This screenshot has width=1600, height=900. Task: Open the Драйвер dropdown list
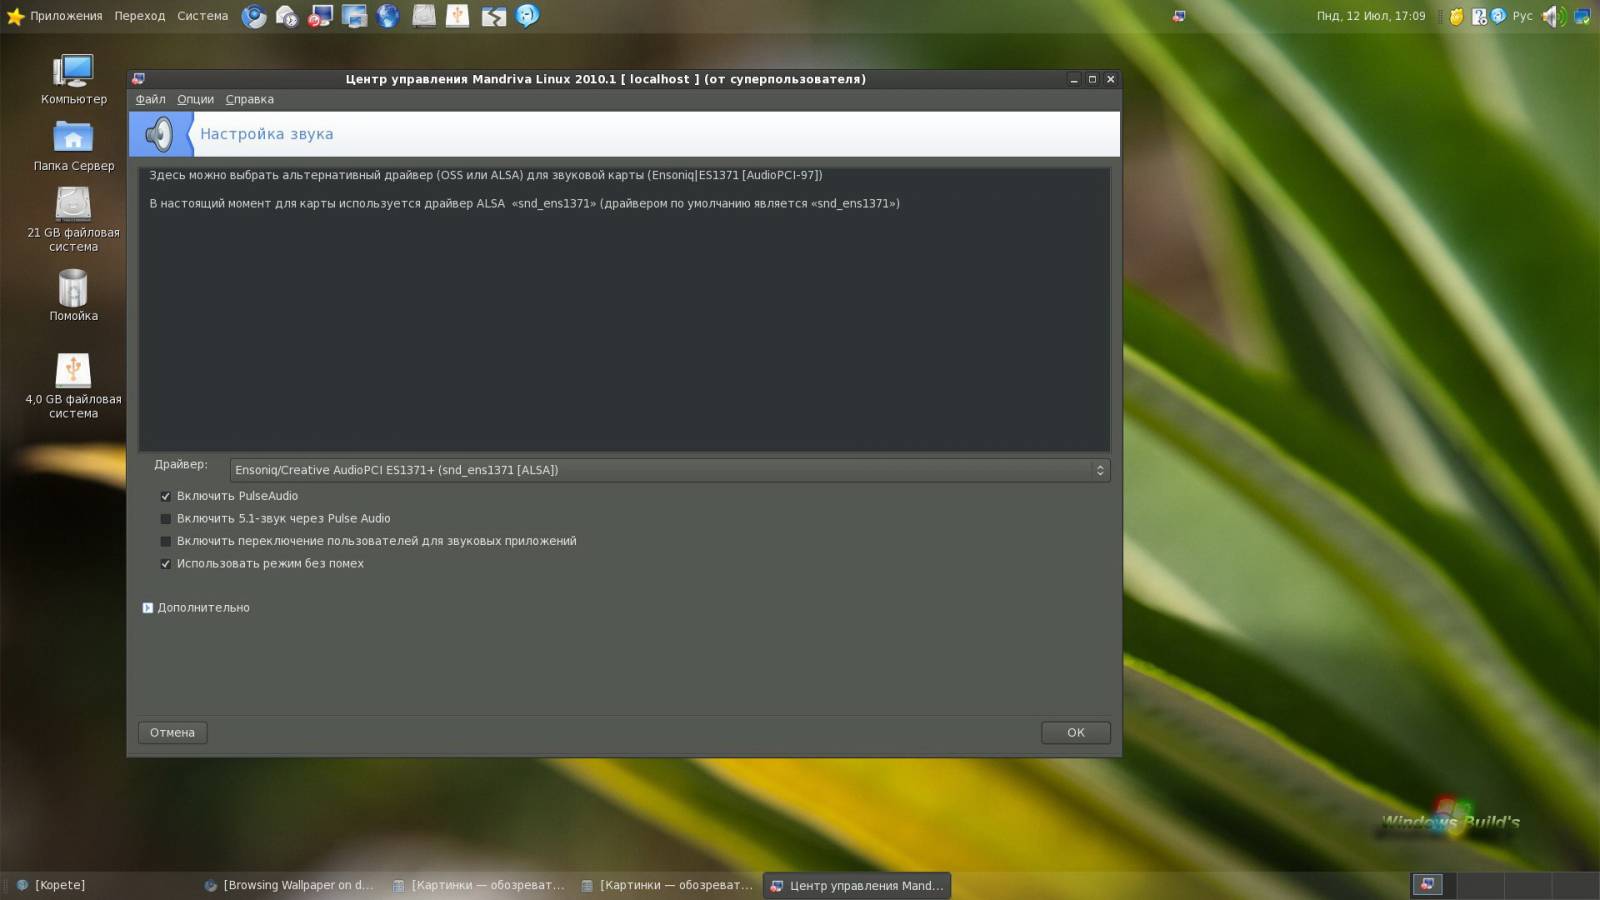[669, 470]
